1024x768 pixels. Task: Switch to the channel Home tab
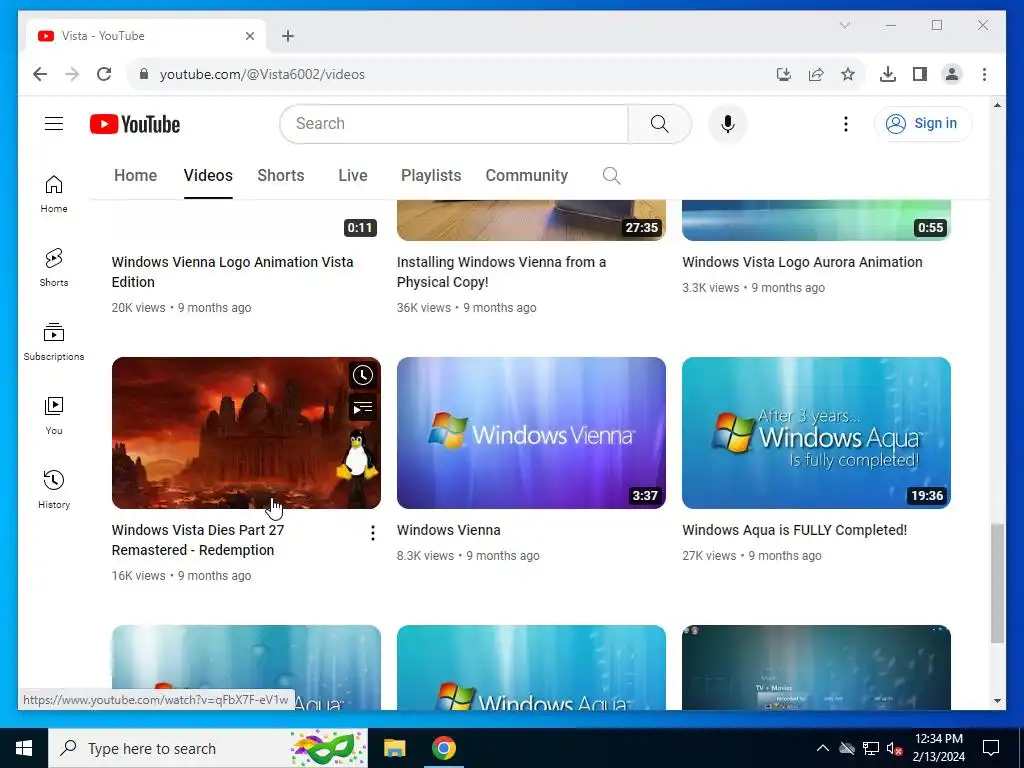[x=135, y=176]
